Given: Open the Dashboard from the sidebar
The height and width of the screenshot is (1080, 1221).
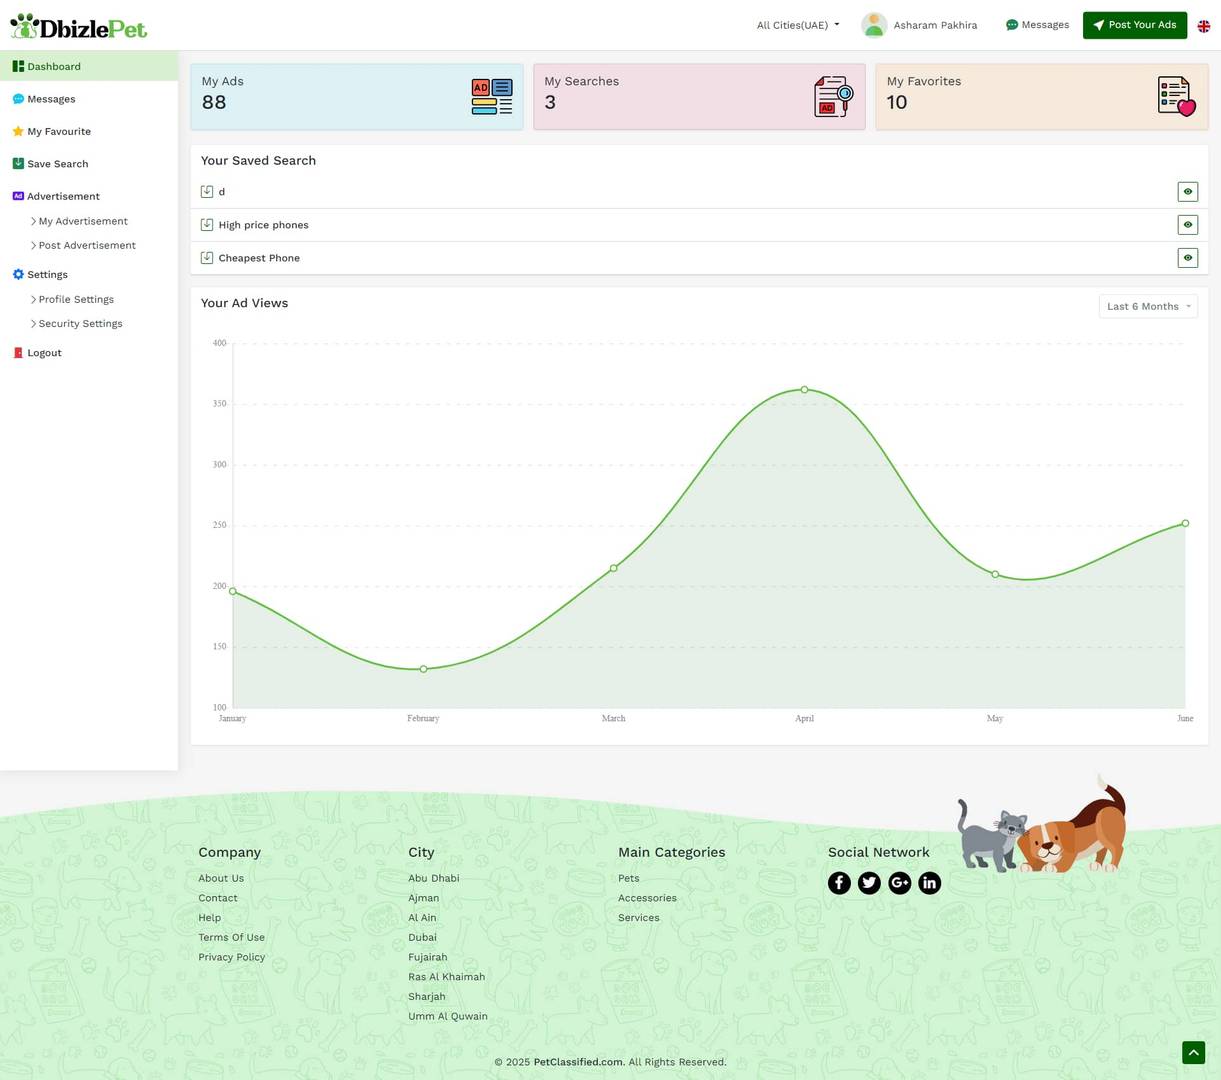Looking at the screenshot, I should [x=53, y=66].
